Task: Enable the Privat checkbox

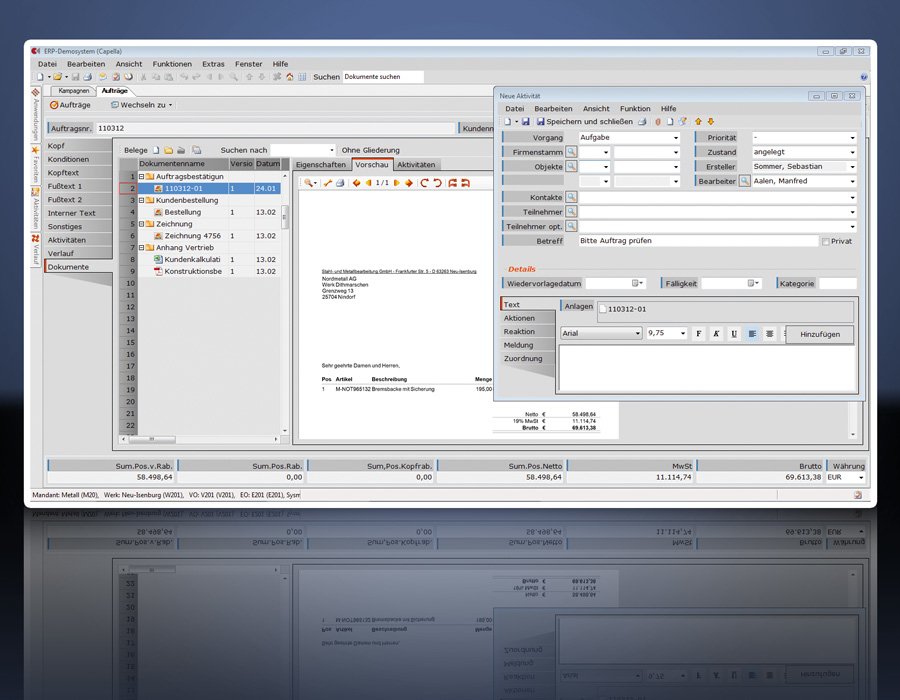Action: pos(825,241)
